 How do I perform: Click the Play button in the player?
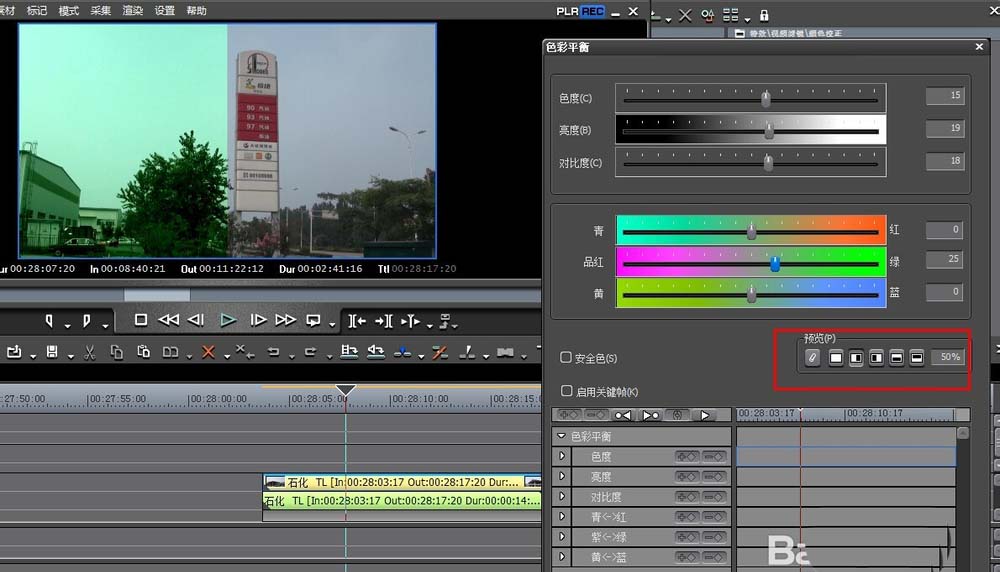tap(228, 320)
